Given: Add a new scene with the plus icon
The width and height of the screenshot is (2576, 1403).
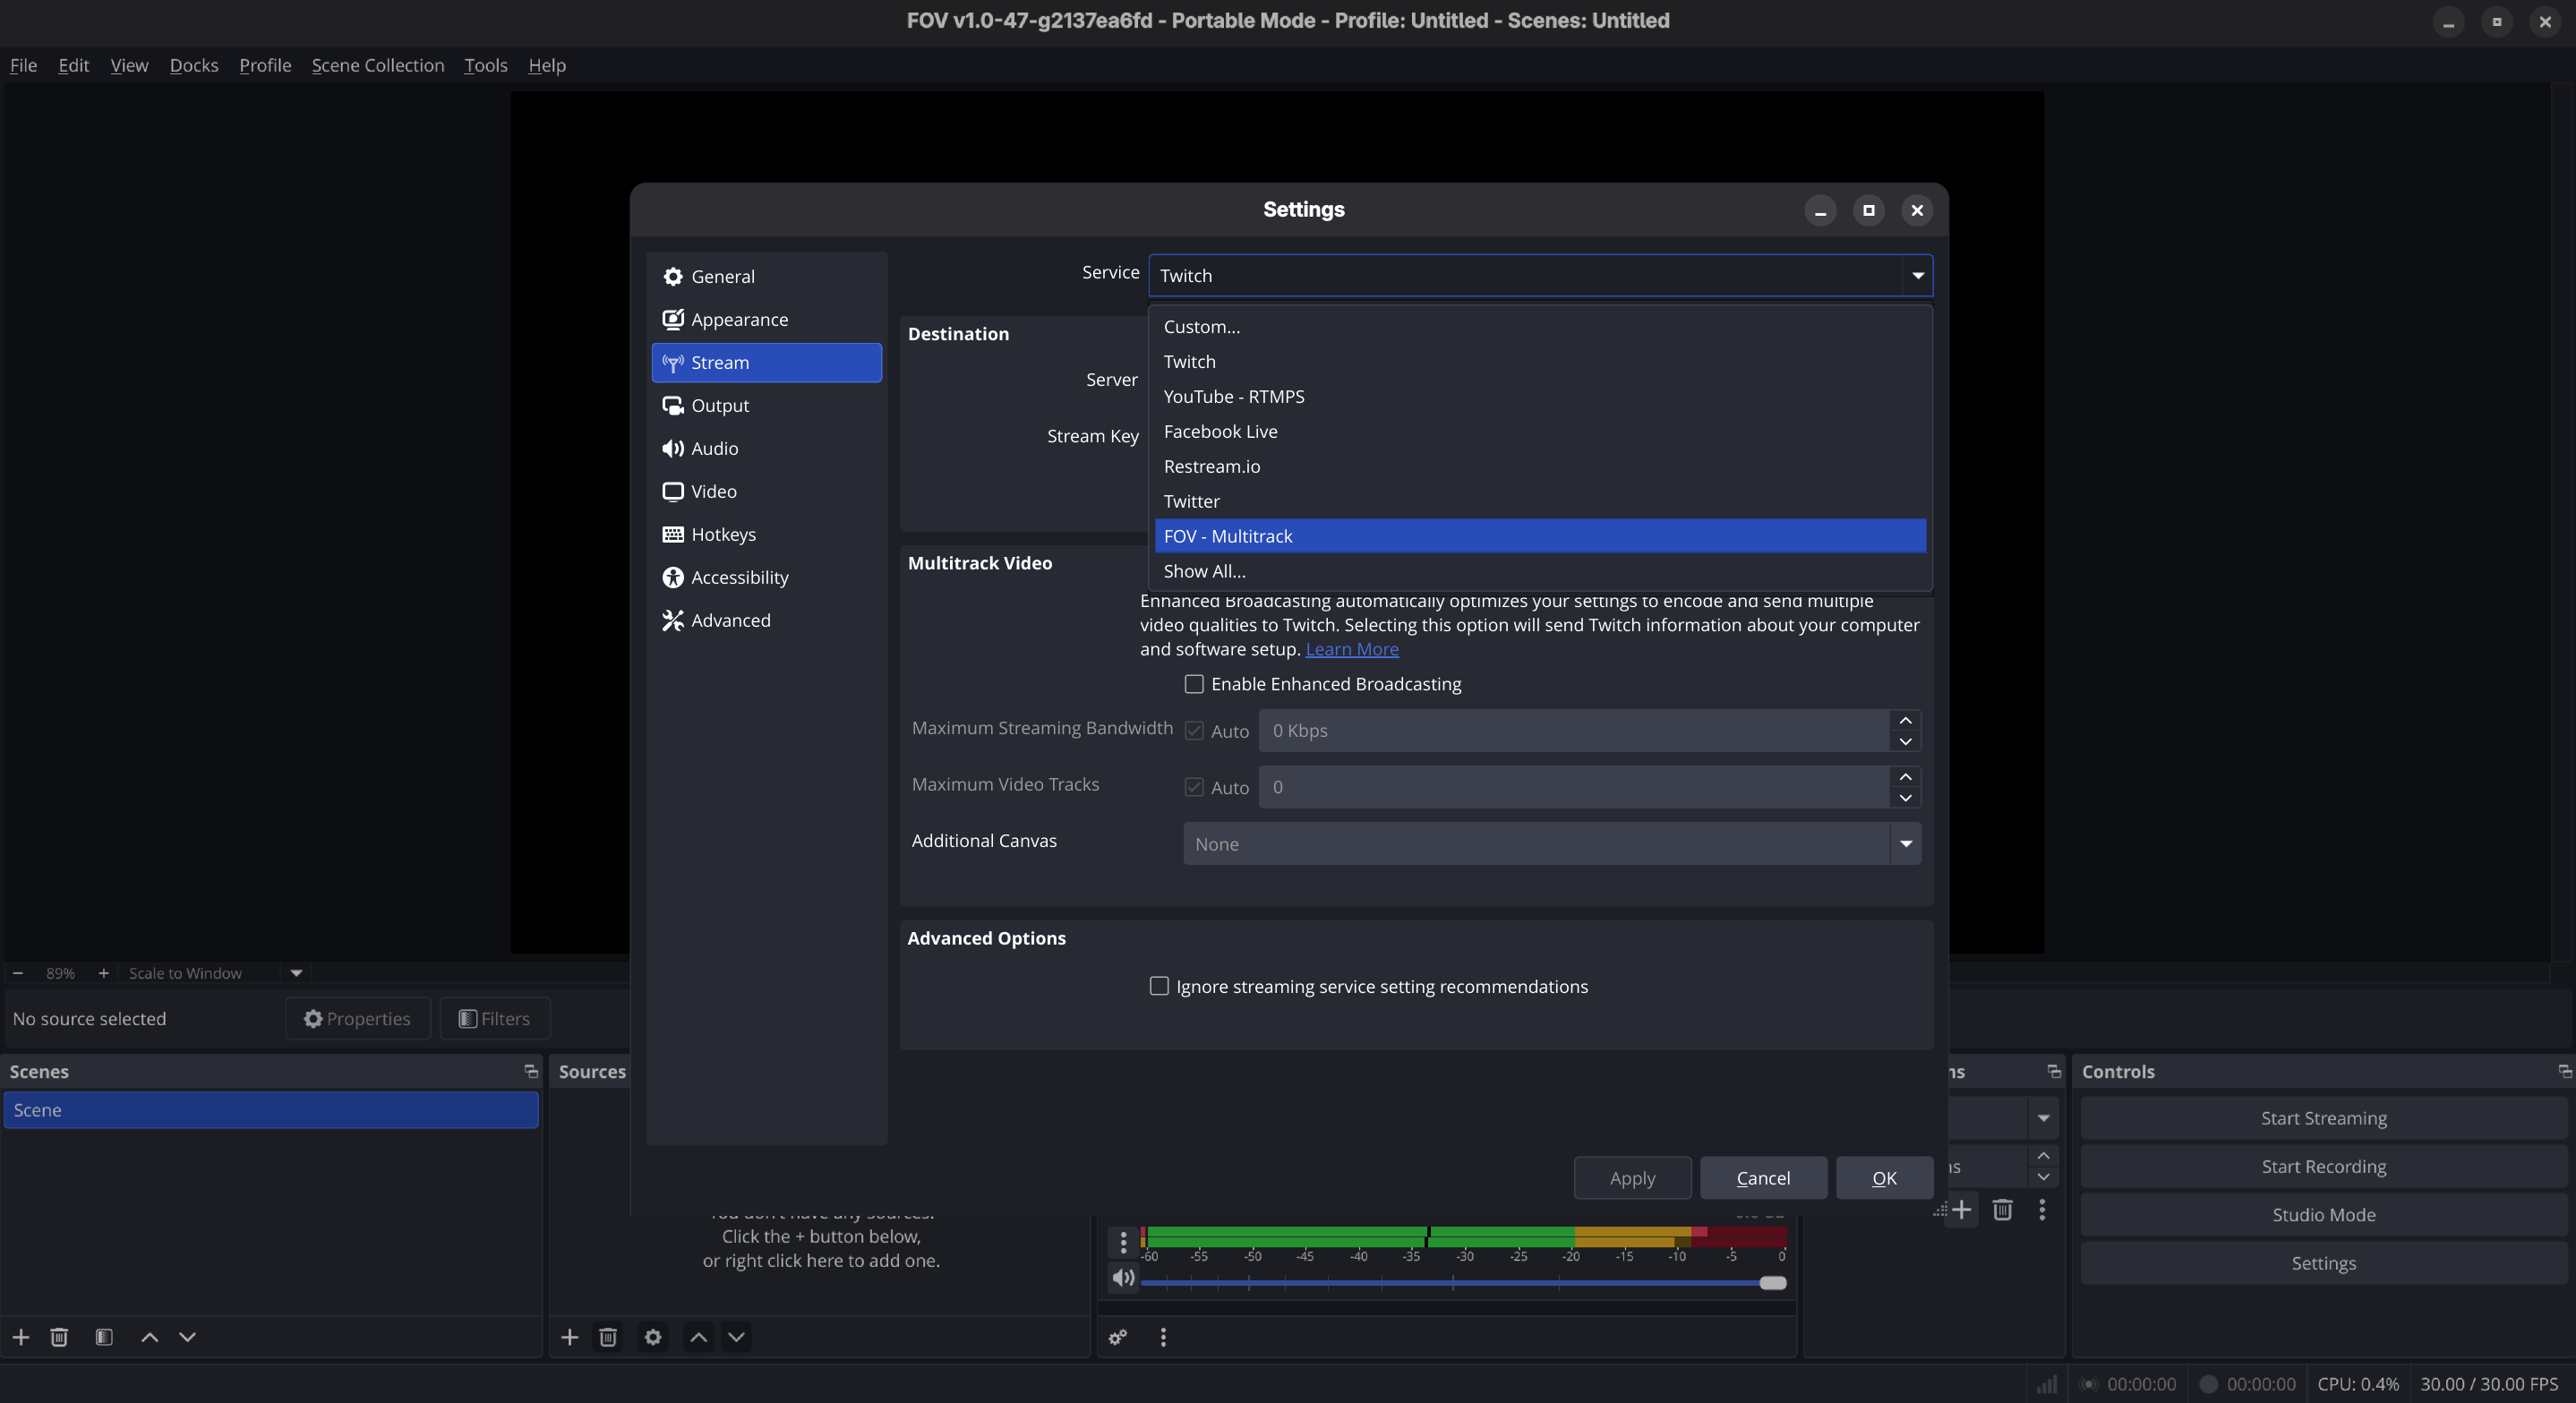Looking at the screenshot, I should pos(21,1337).
